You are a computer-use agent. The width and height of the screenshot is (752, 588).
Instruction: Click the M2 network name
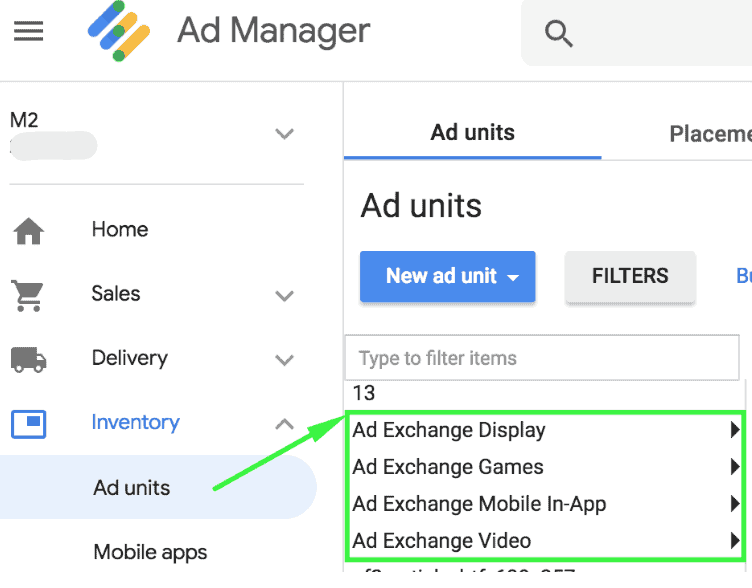(24, 120)
